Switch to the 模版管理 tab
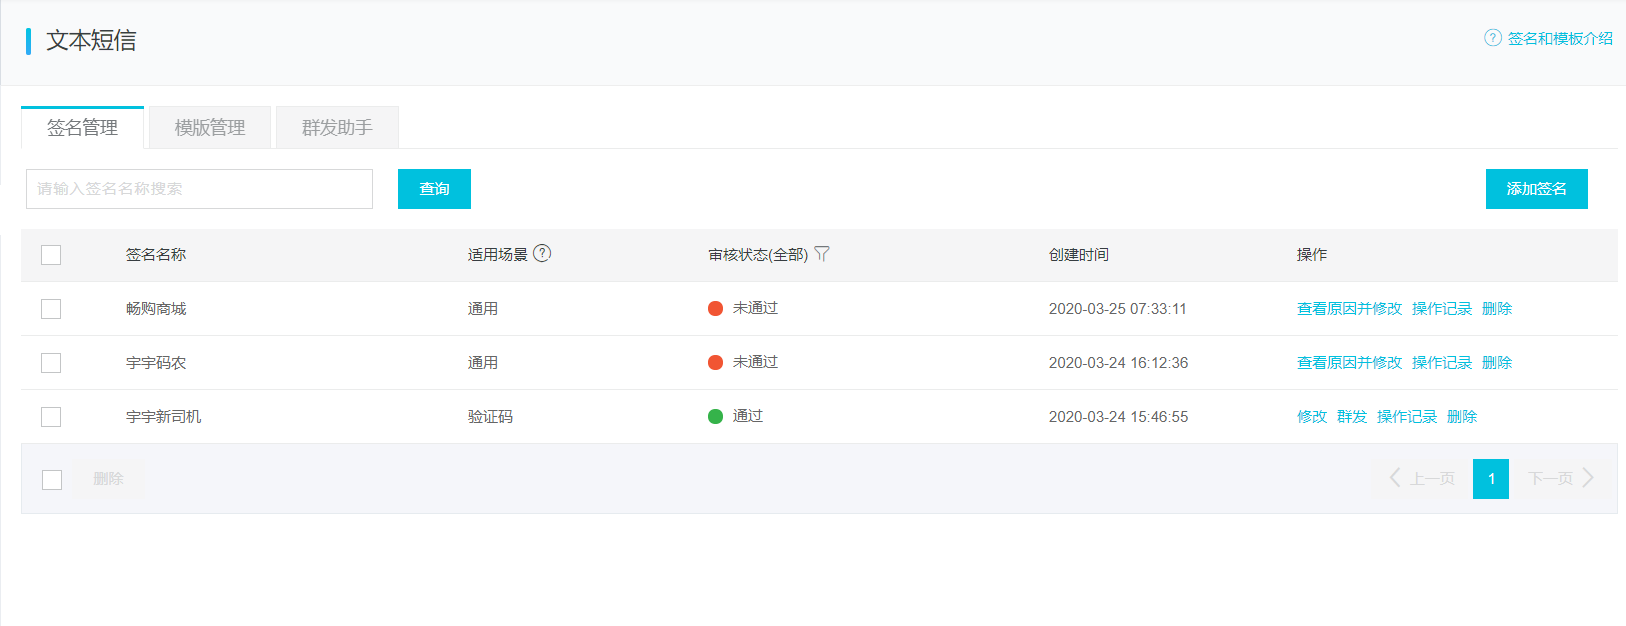Screen dimensions: 1626x626 click(x=210, y=128)
